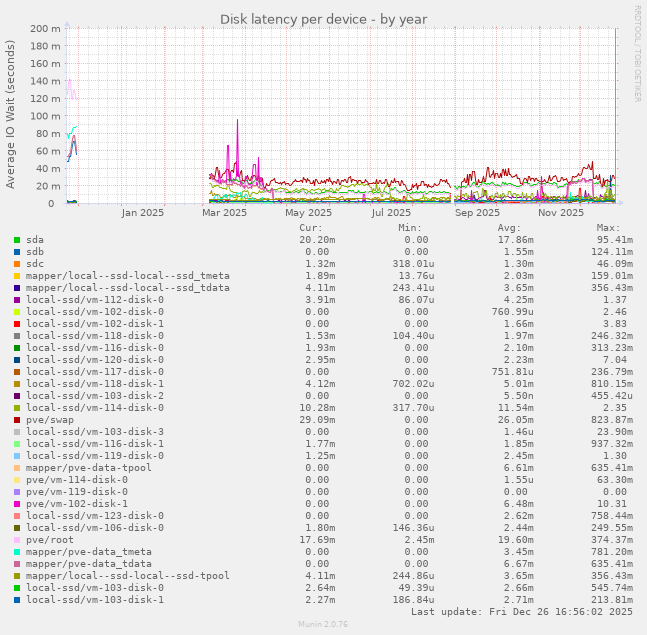Click the 'Nov 2025' axis label
This screenshot has height=635, width=647.
[561, 212]
